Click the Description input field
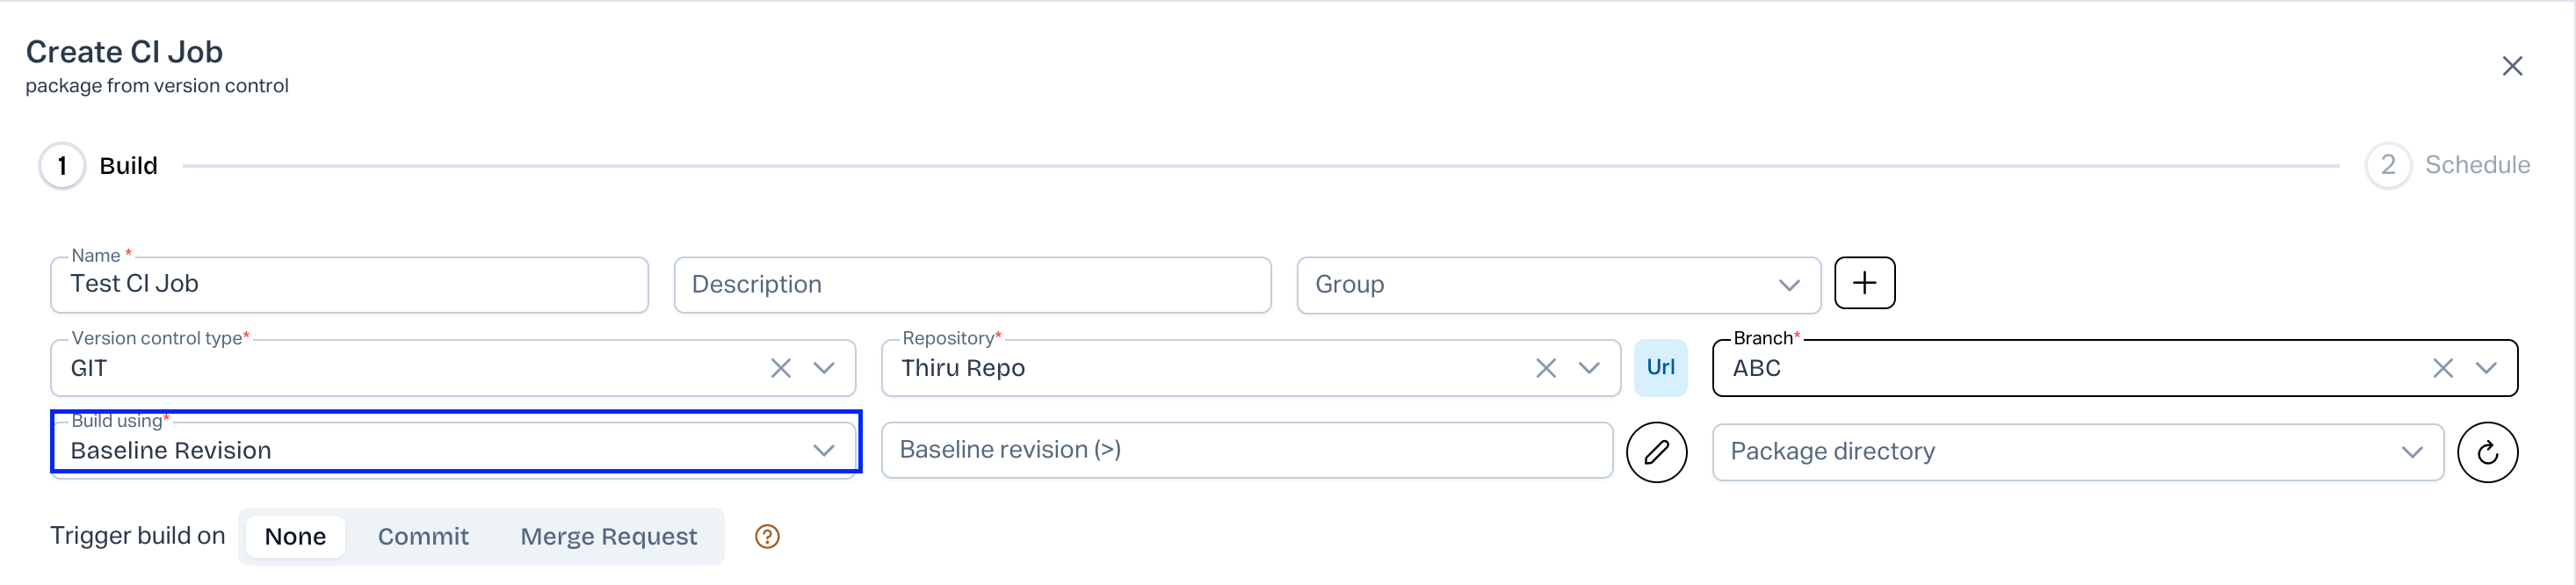The height and width of the screenshot is (585, 2576). click(x=972, y=286)
